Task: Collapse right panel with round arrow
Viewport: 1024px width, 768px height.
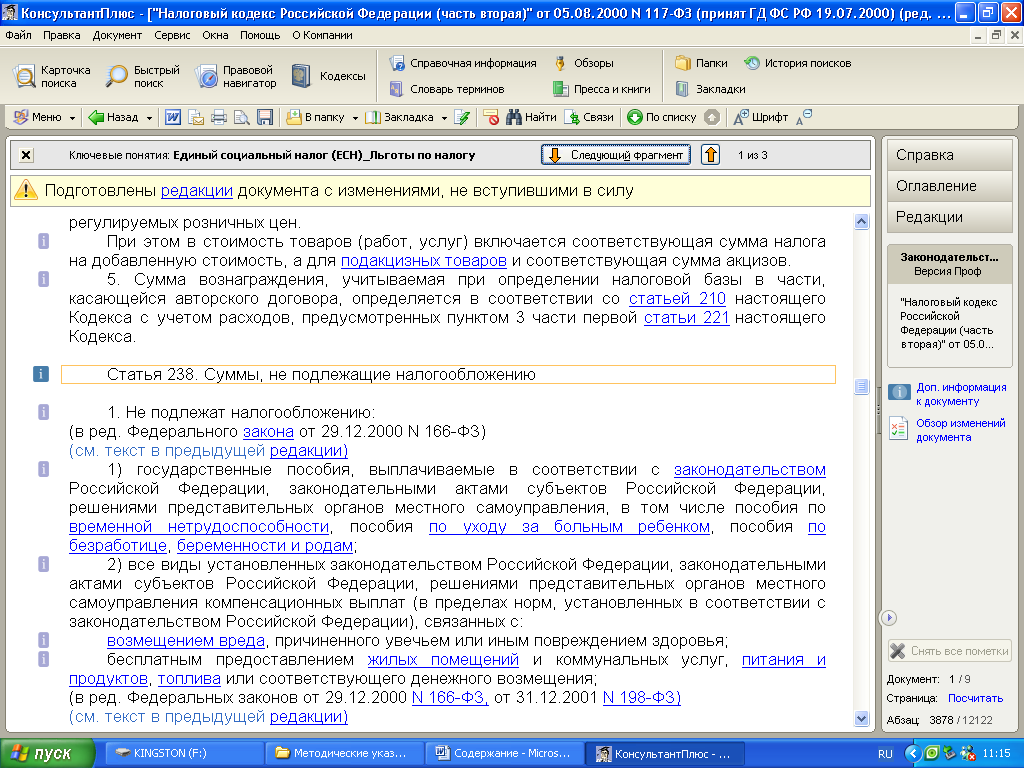Action: (x=888, y=618)
